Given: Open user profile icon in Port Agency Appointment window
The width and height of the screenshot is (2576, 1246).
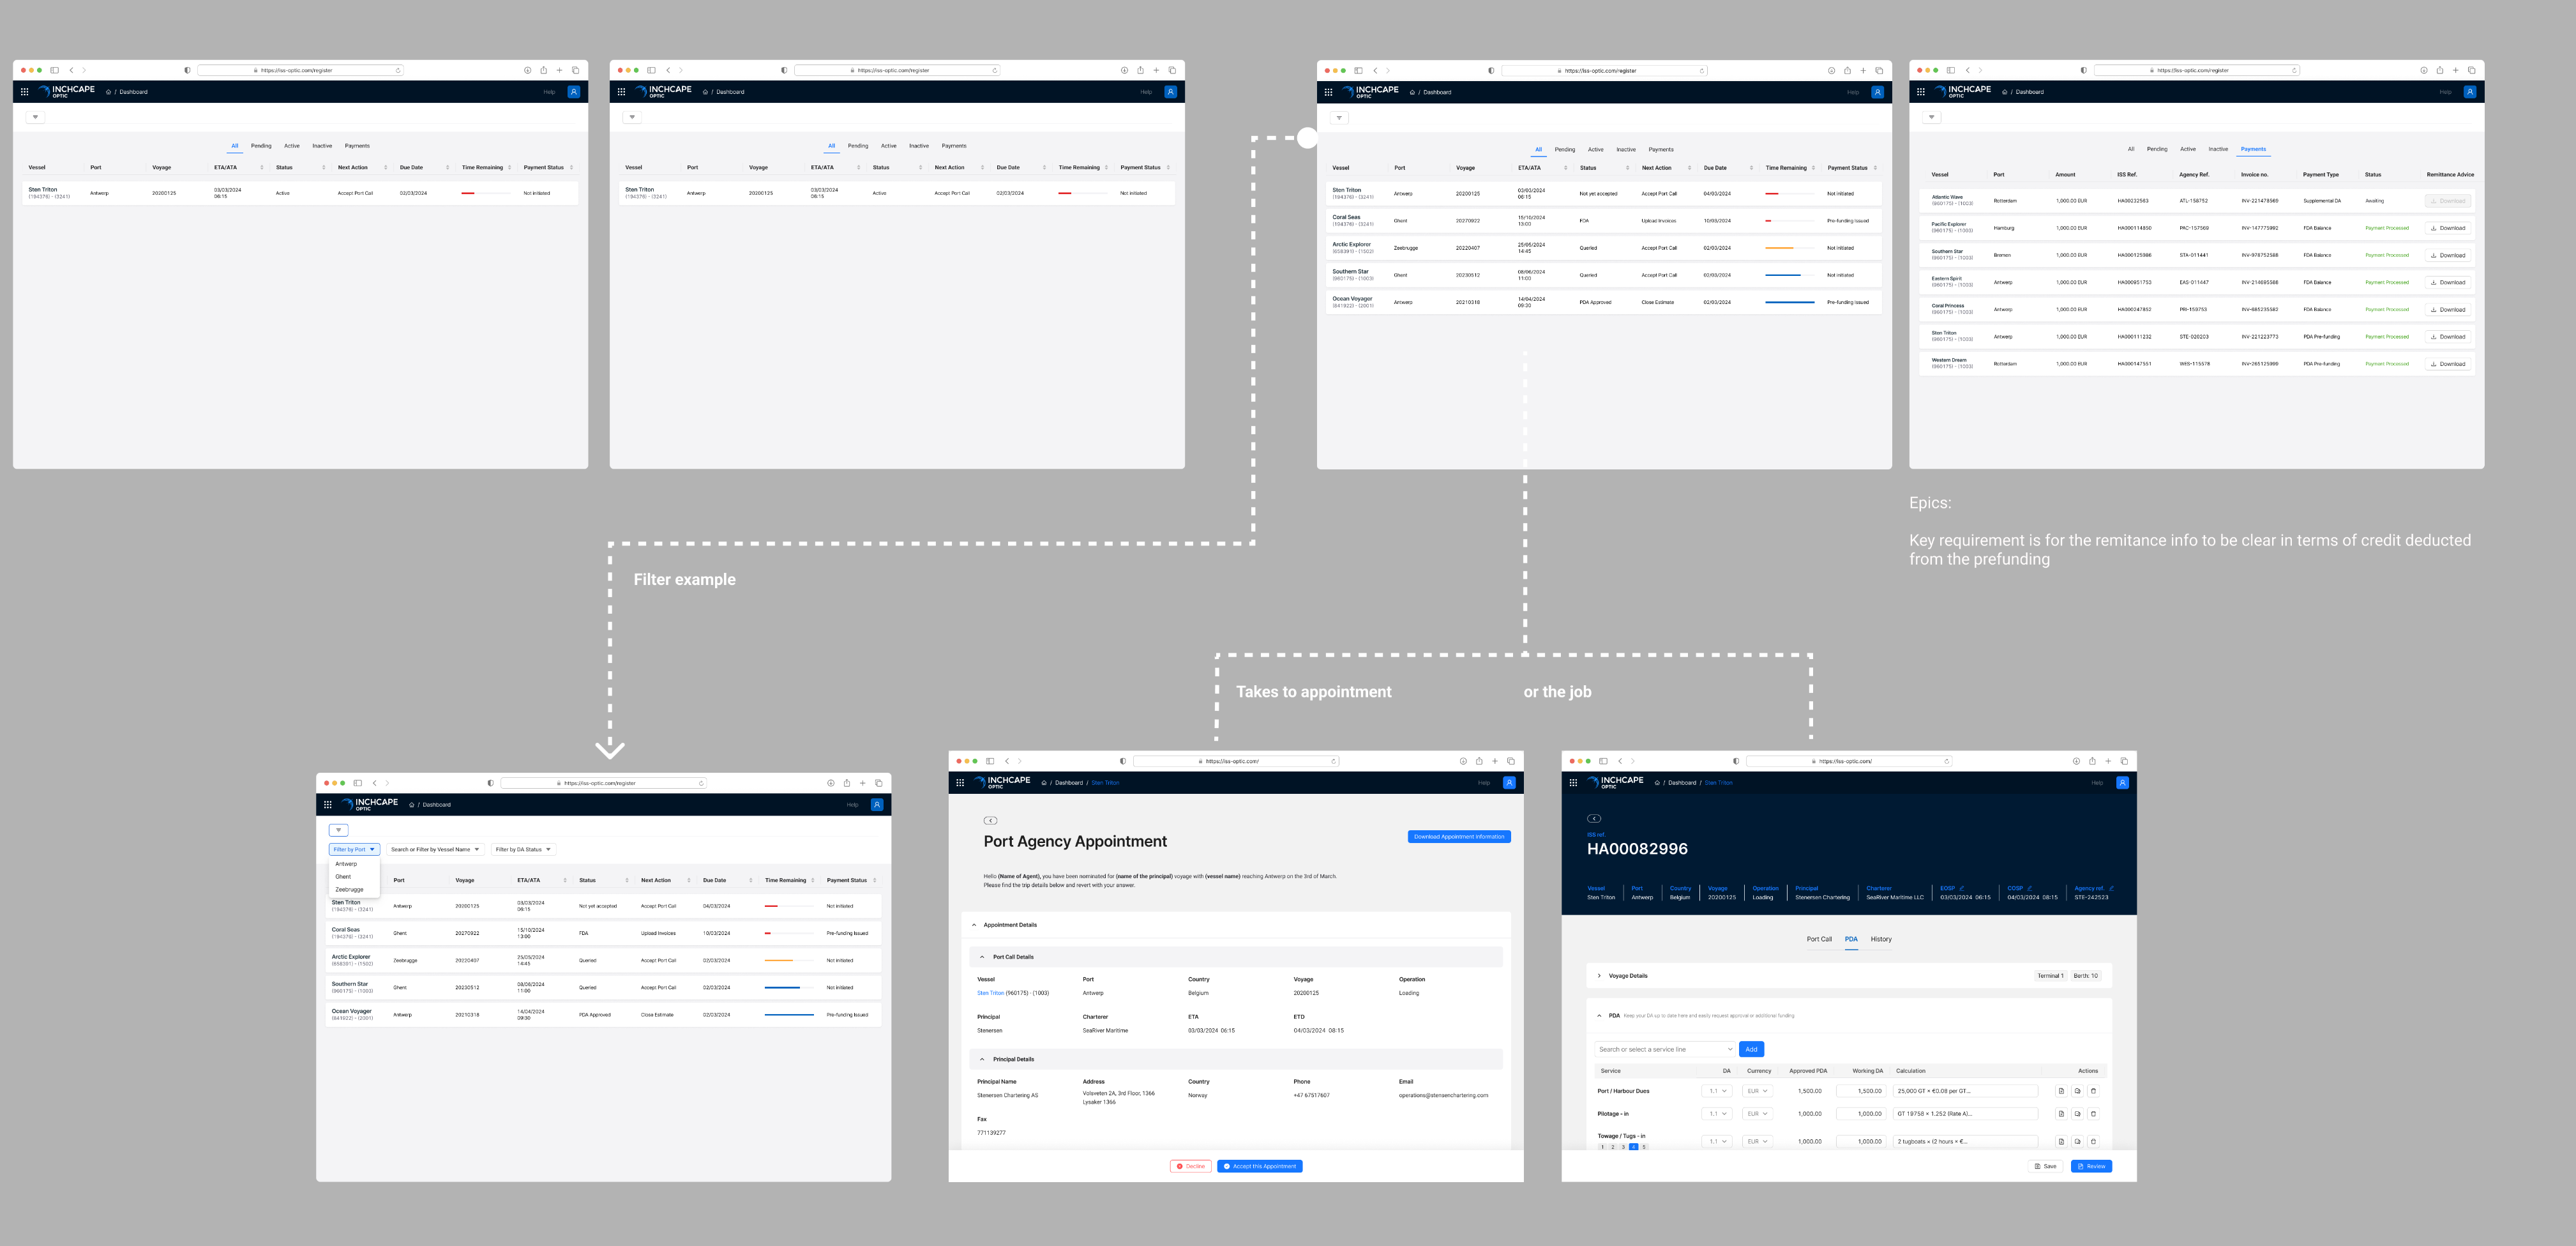Looking at the screenshot, I should point(1509,783).
